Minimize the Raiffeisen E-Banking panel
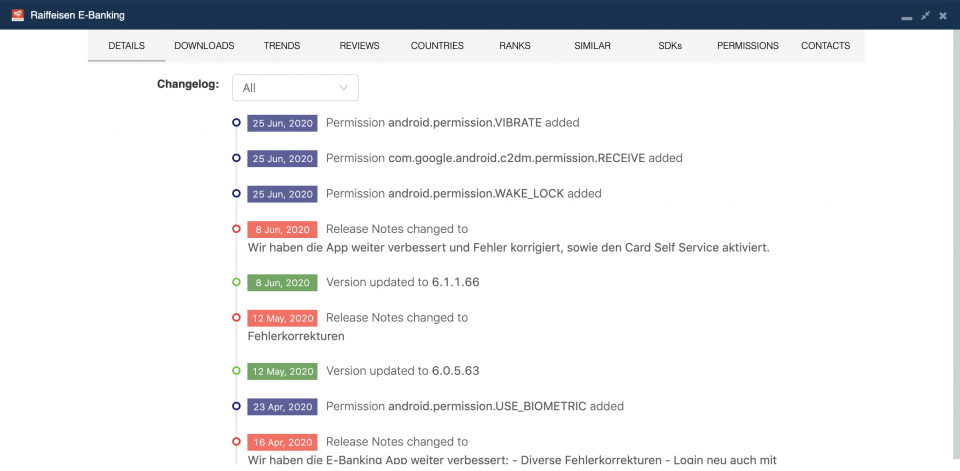960x471 pixels. (x=907, y=18)
